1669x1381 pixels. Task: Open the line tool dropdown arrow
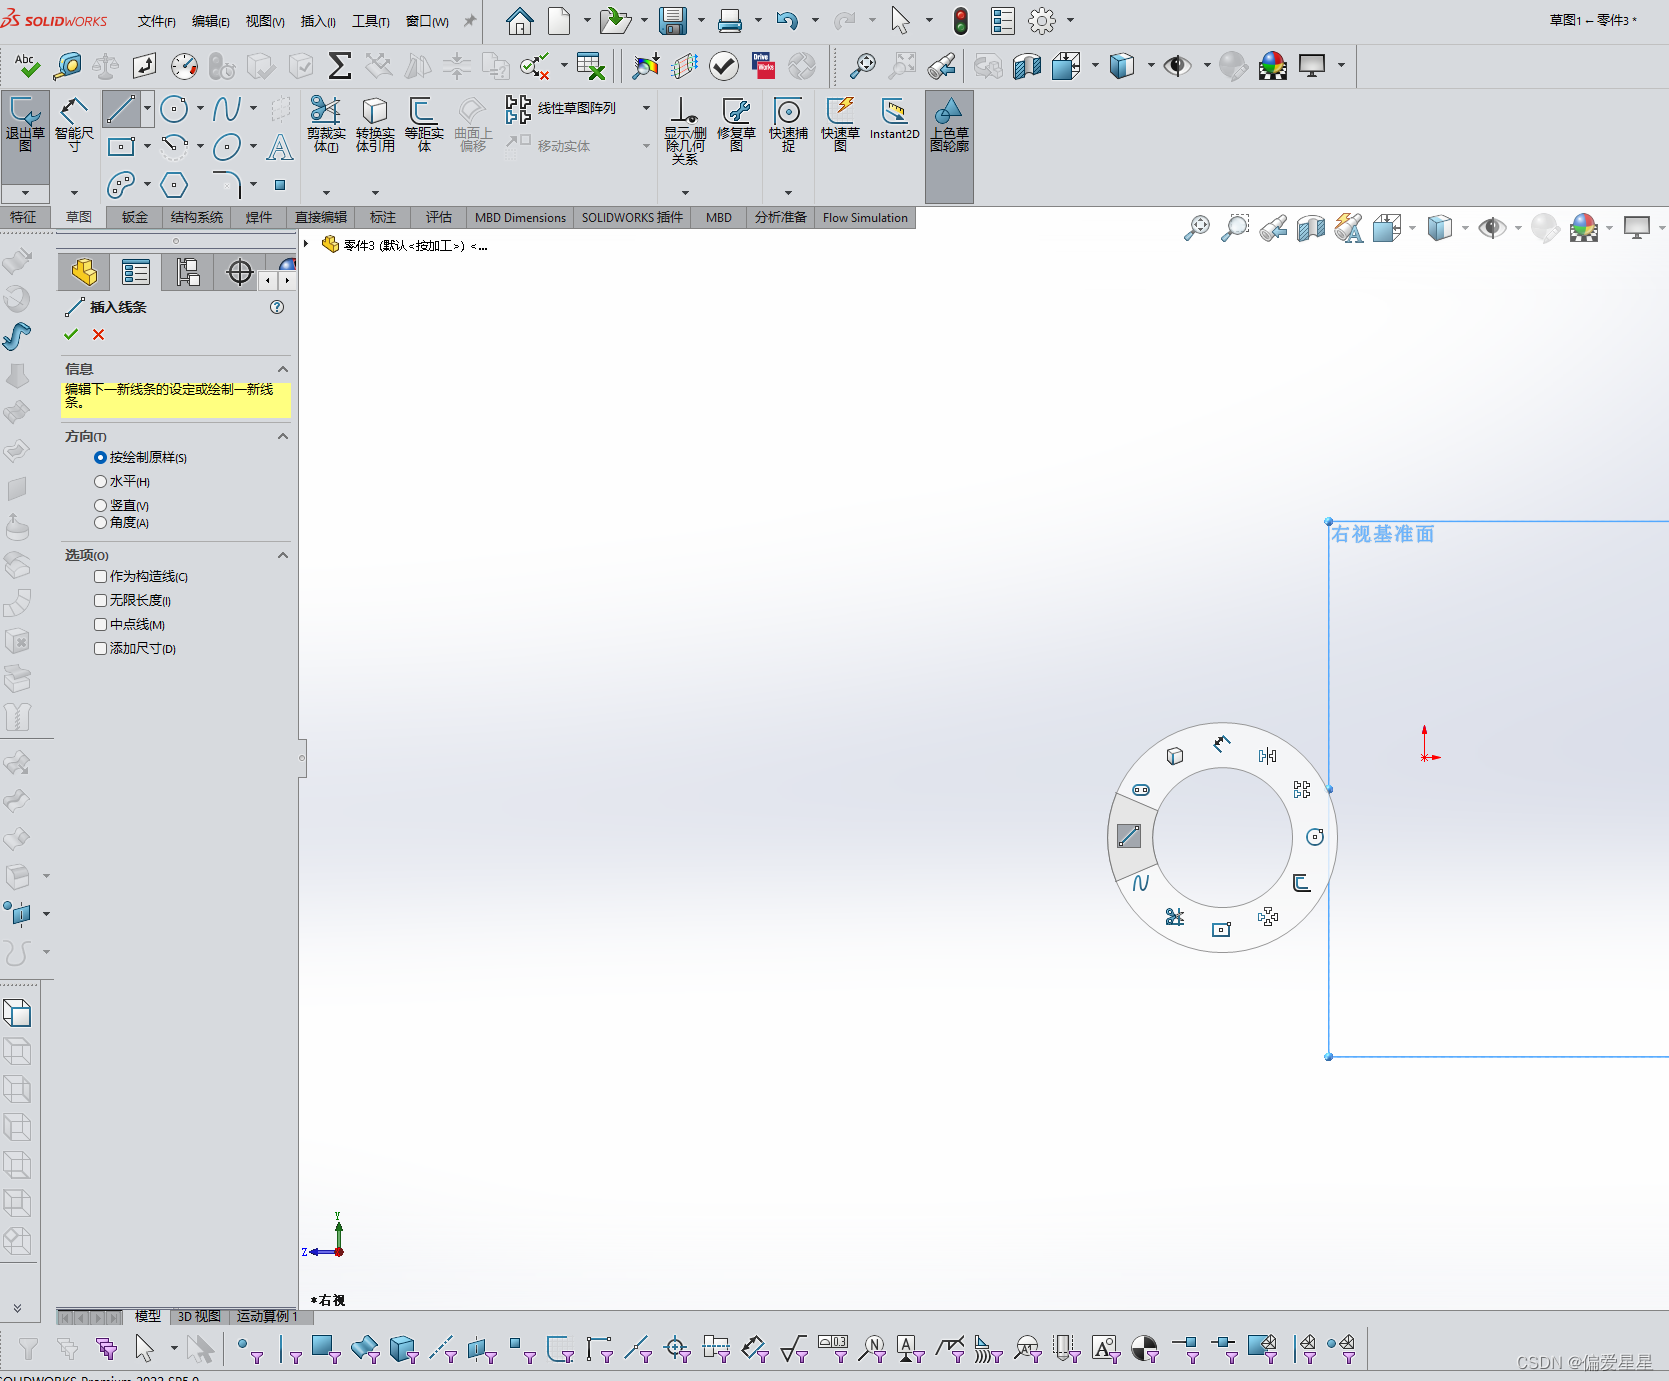[147, 108]
